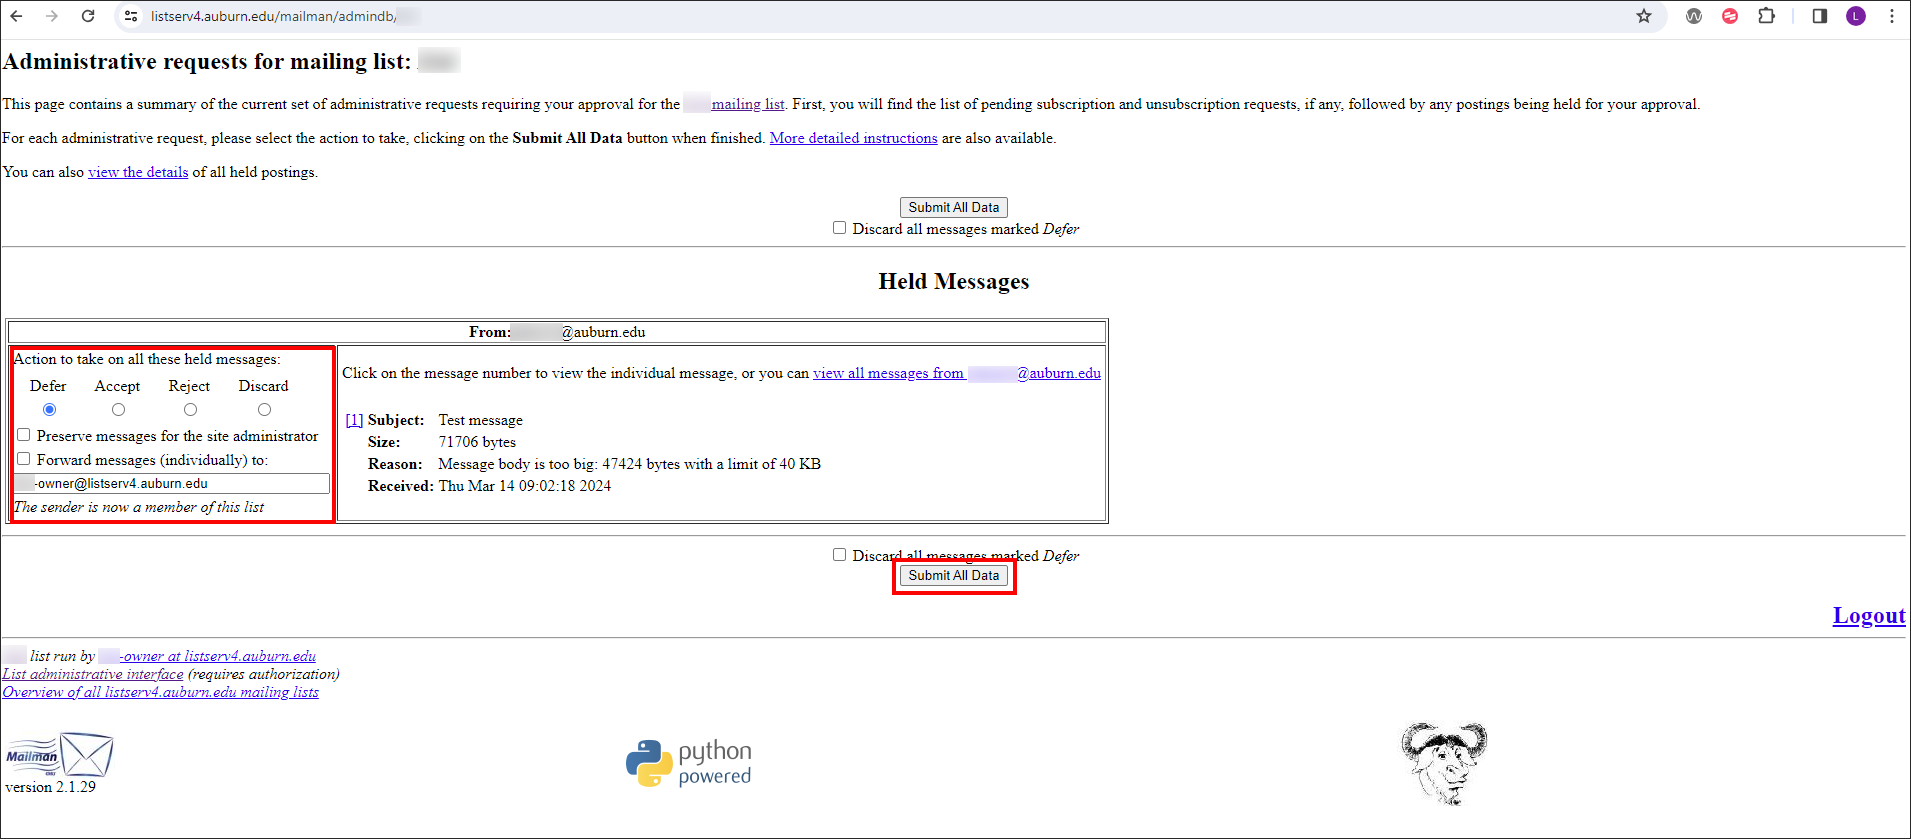
Task: Open the list owner email link
Action: coord(207,656)
